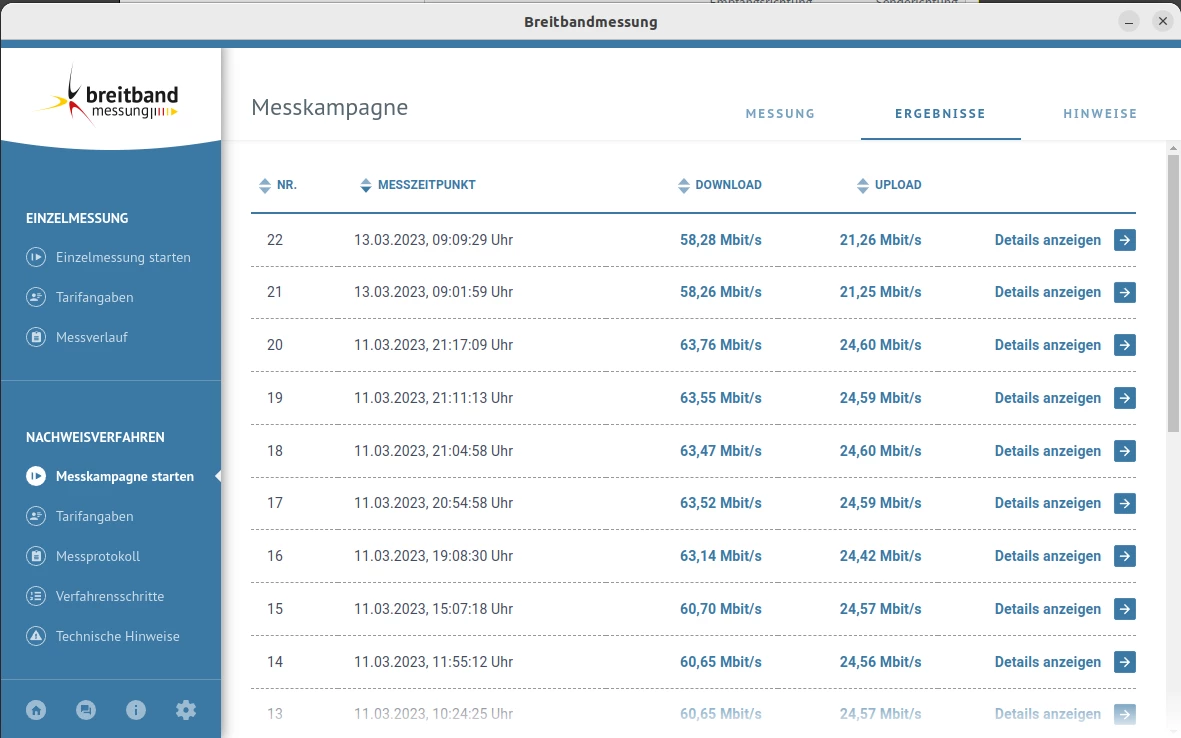Viewport: 1181px width, 738px height.
Task: Click the Einzelmessung starten play icon
Action: click(36, 257)
